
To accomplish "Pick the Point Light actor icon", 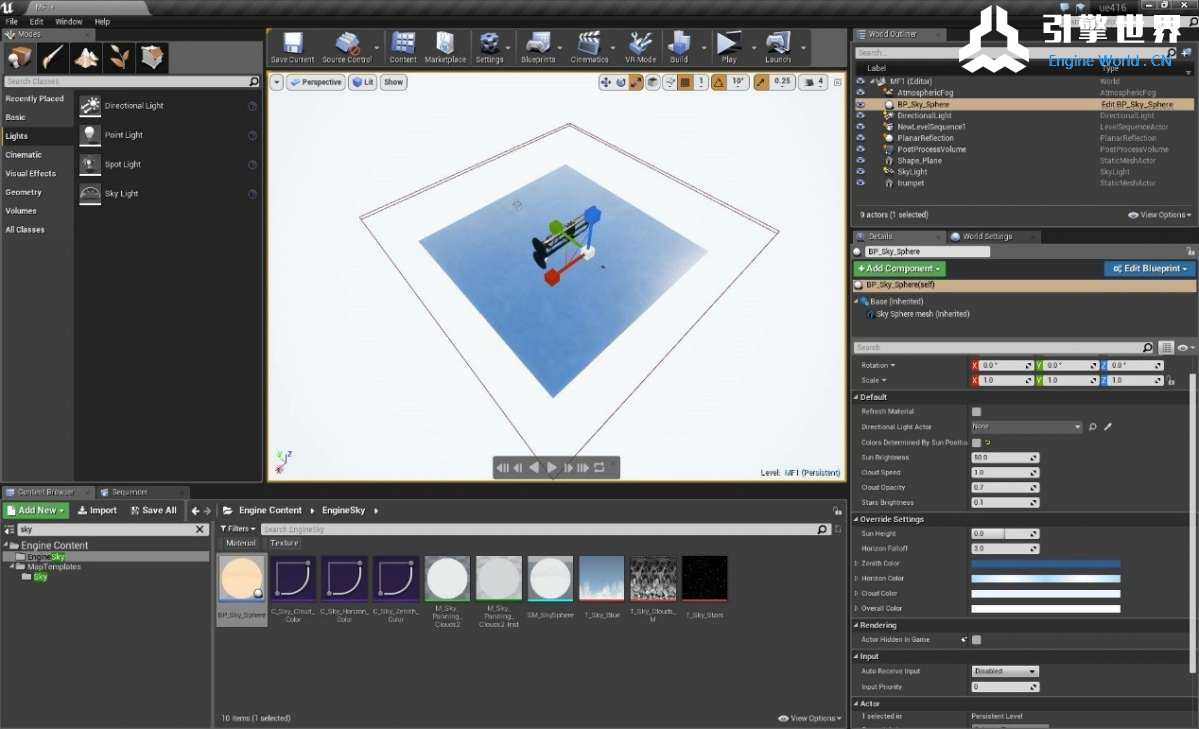I will click(x=90, y=135).
